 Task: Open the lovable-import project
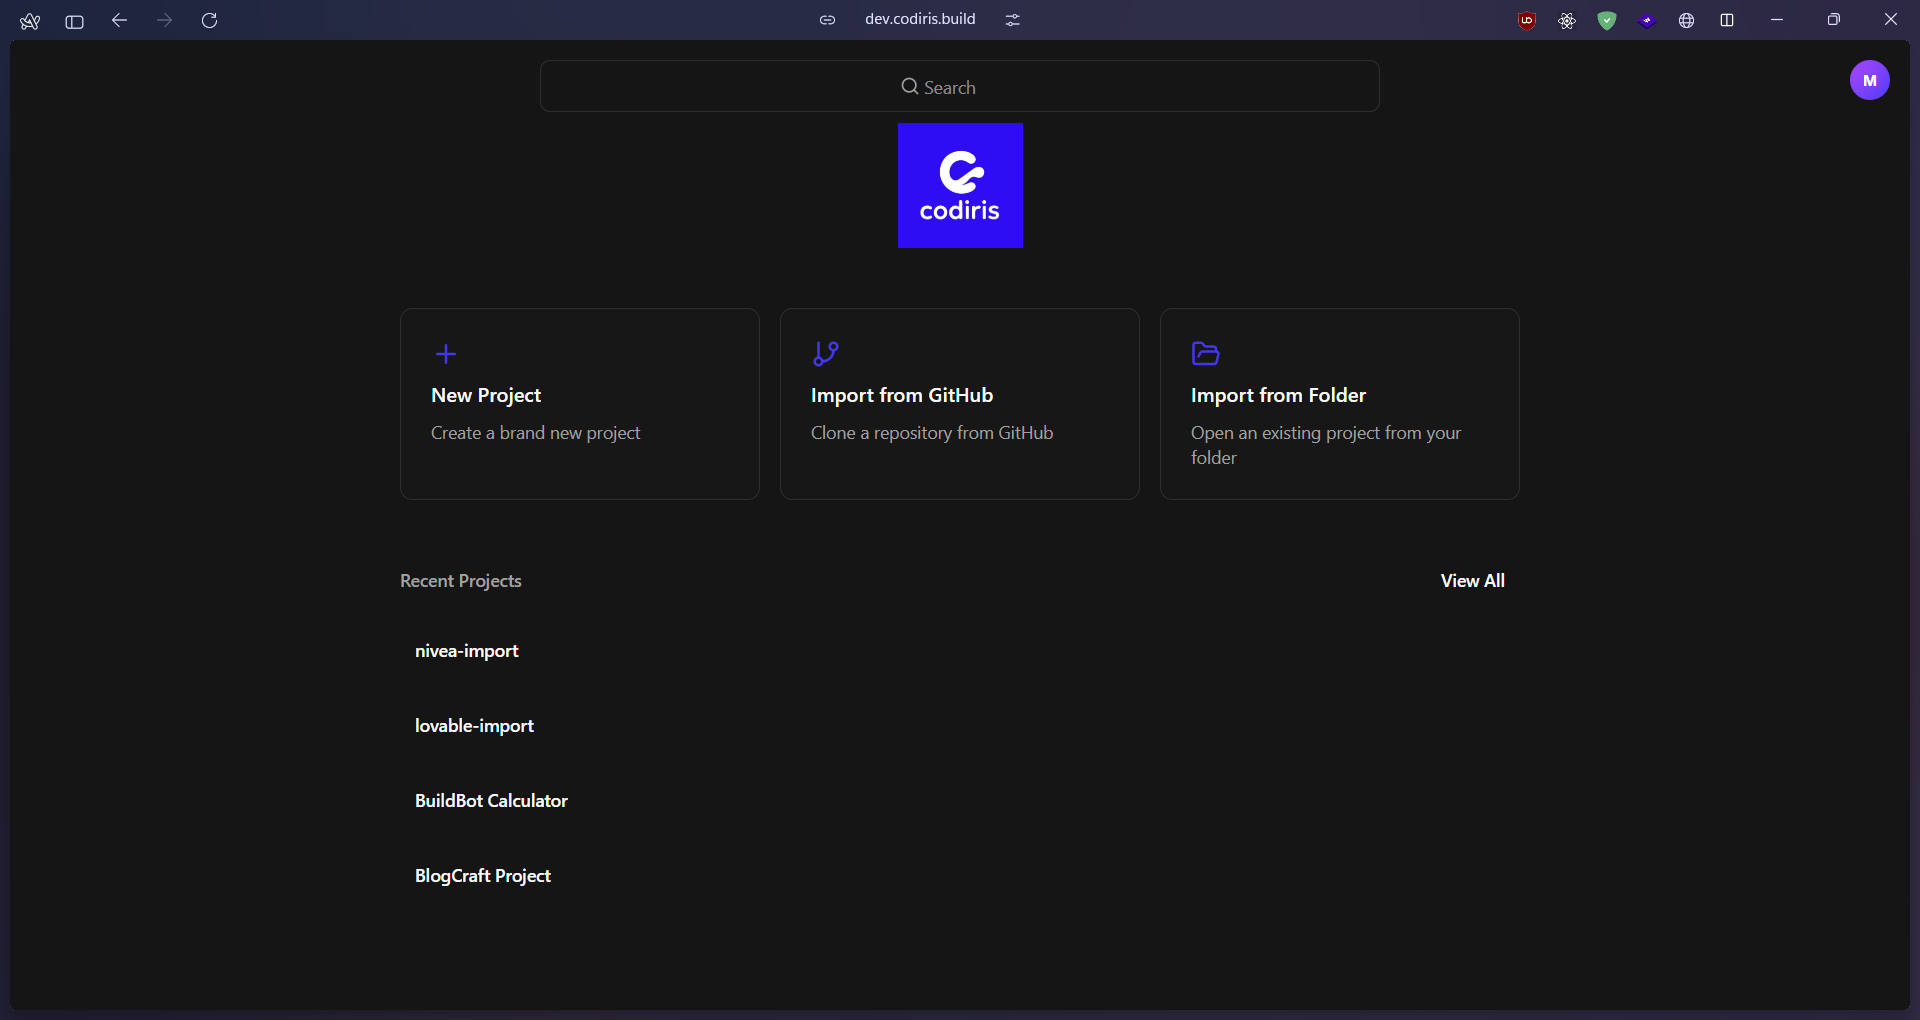point(474,726)
